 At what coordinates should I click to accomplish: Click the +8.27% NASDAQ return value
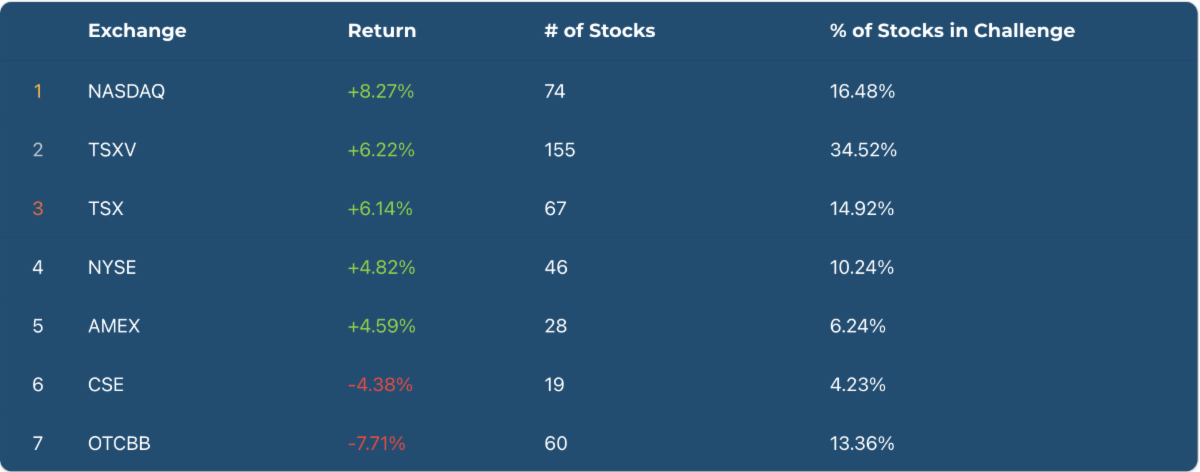pyautogui.click(x=381, y=92)
